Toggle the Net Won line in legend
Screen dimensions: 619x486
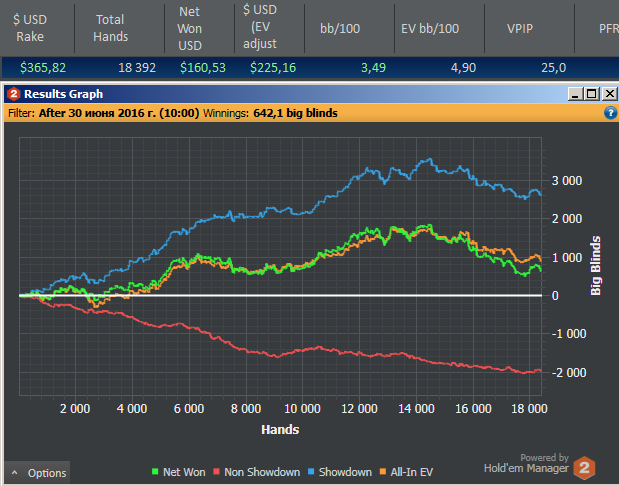coord(179,472)
